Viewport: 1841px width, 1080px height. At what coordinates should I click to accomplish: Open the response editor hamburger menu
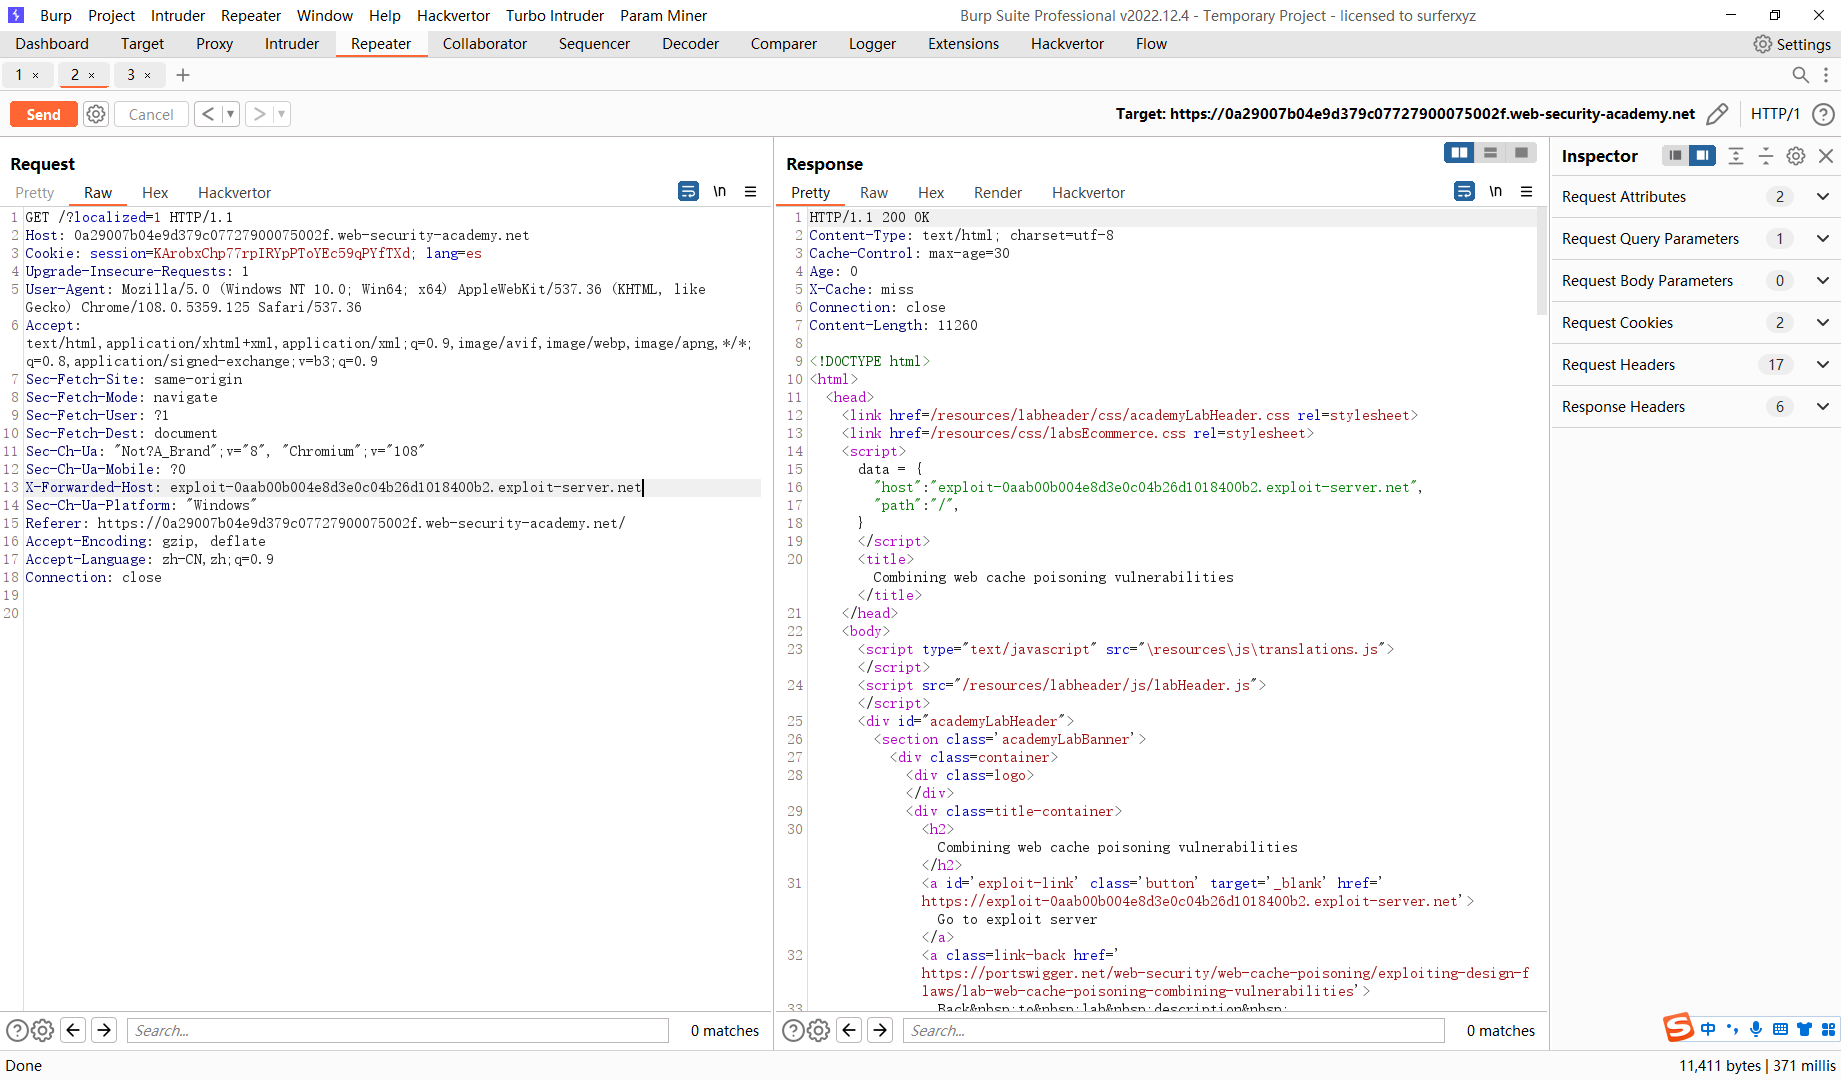[x=1527, y=191]
